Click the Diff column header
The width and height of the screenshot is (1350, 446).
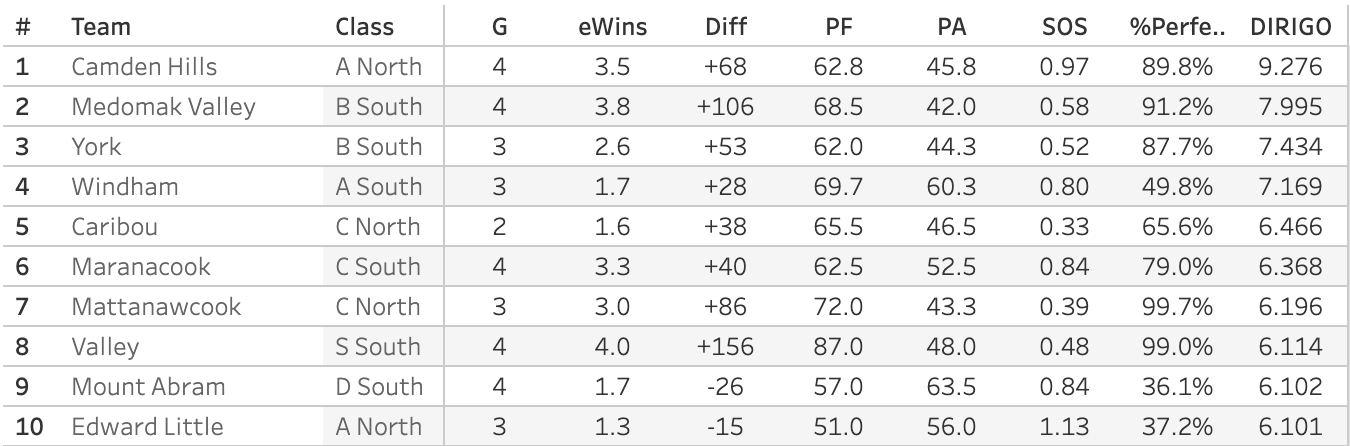726,28
